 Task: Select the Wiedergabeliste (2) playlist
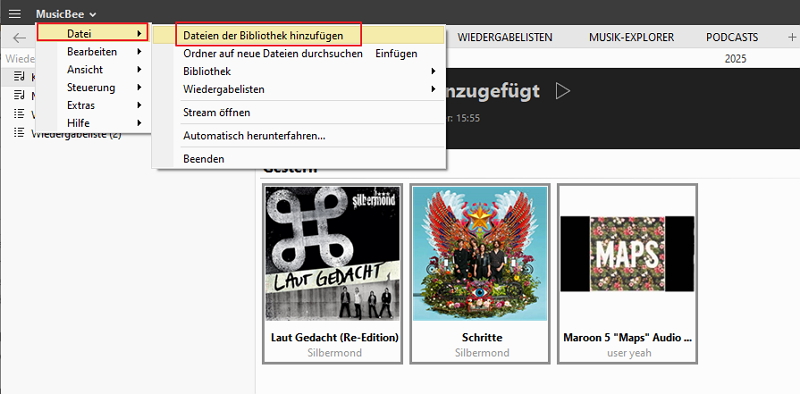[76, 134]
